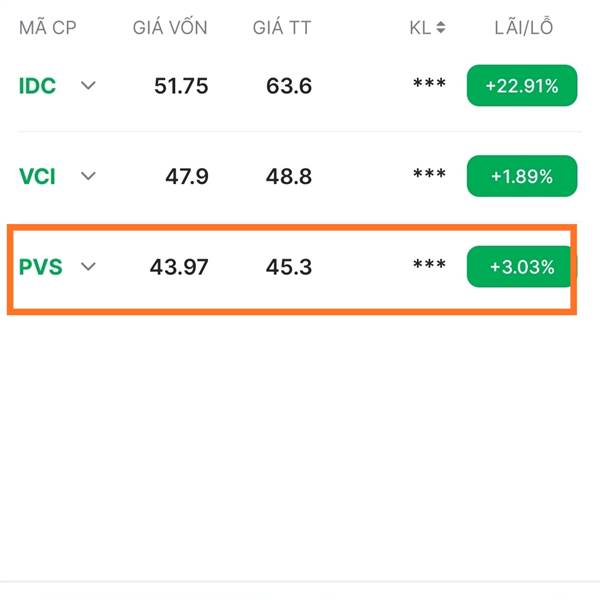Screen dimensions: 600x600
Task: Open the PVS stock ticker
Action: tap(41, 267)
